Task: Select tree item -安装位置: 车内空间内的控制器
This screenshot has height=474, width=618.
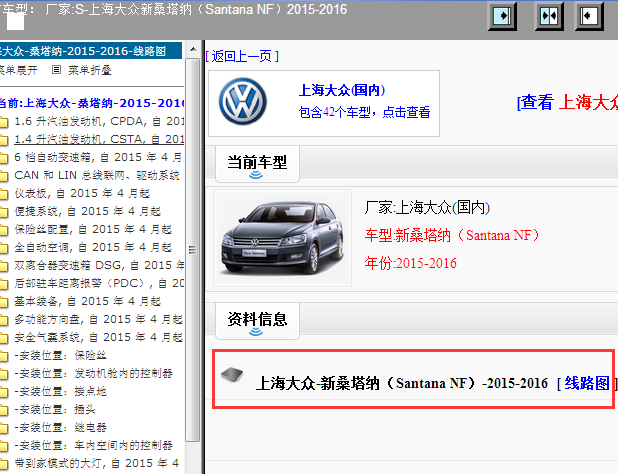Action: point(93,445)
